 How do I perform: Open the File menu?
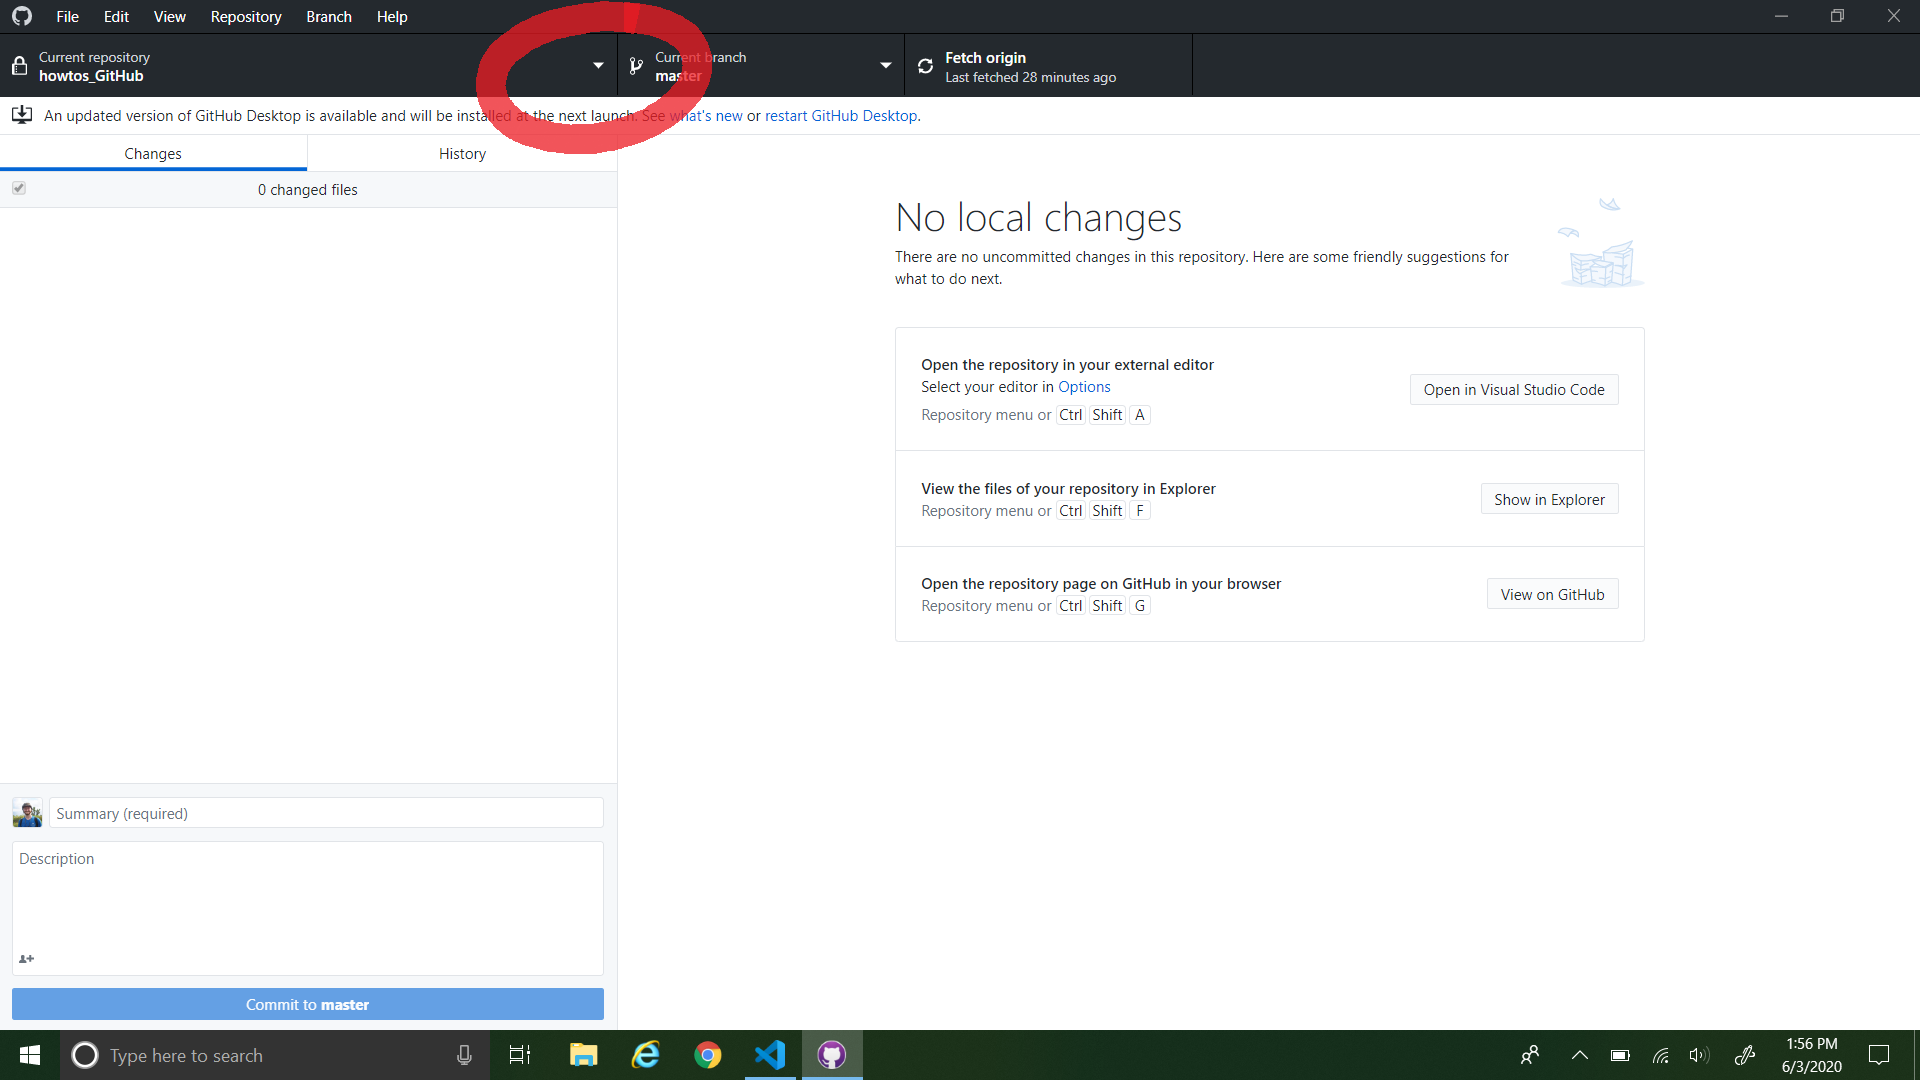tap(67, 16)
